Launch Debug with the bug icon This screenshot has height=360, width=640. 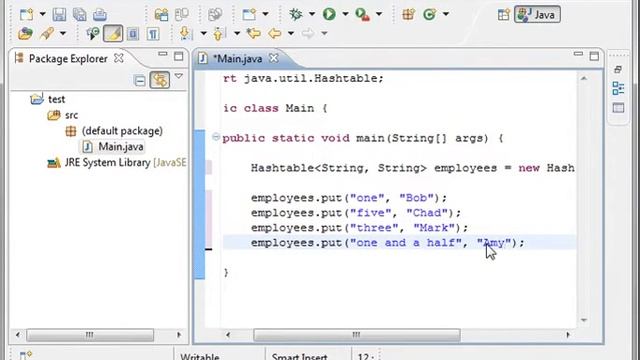click(x=296, y=14)
